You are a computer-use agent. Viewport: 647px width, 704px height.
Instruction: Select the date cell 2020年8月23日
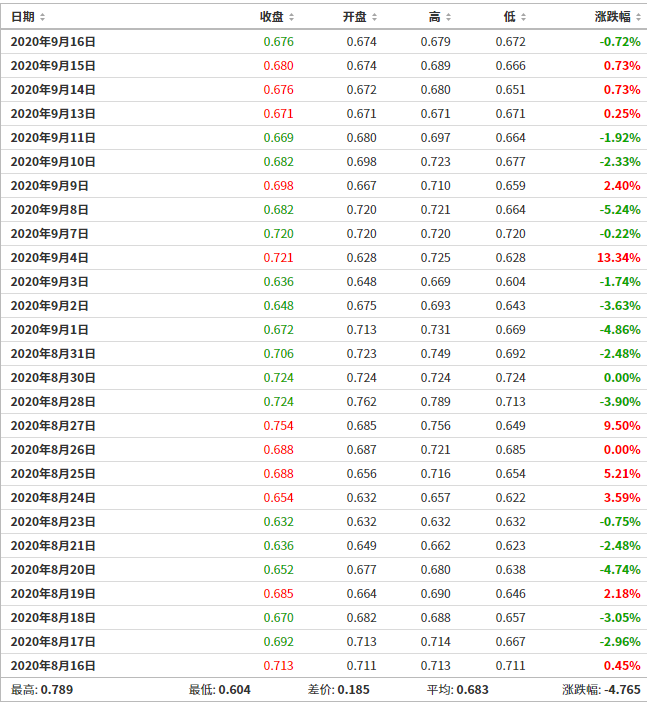[53, 522]
